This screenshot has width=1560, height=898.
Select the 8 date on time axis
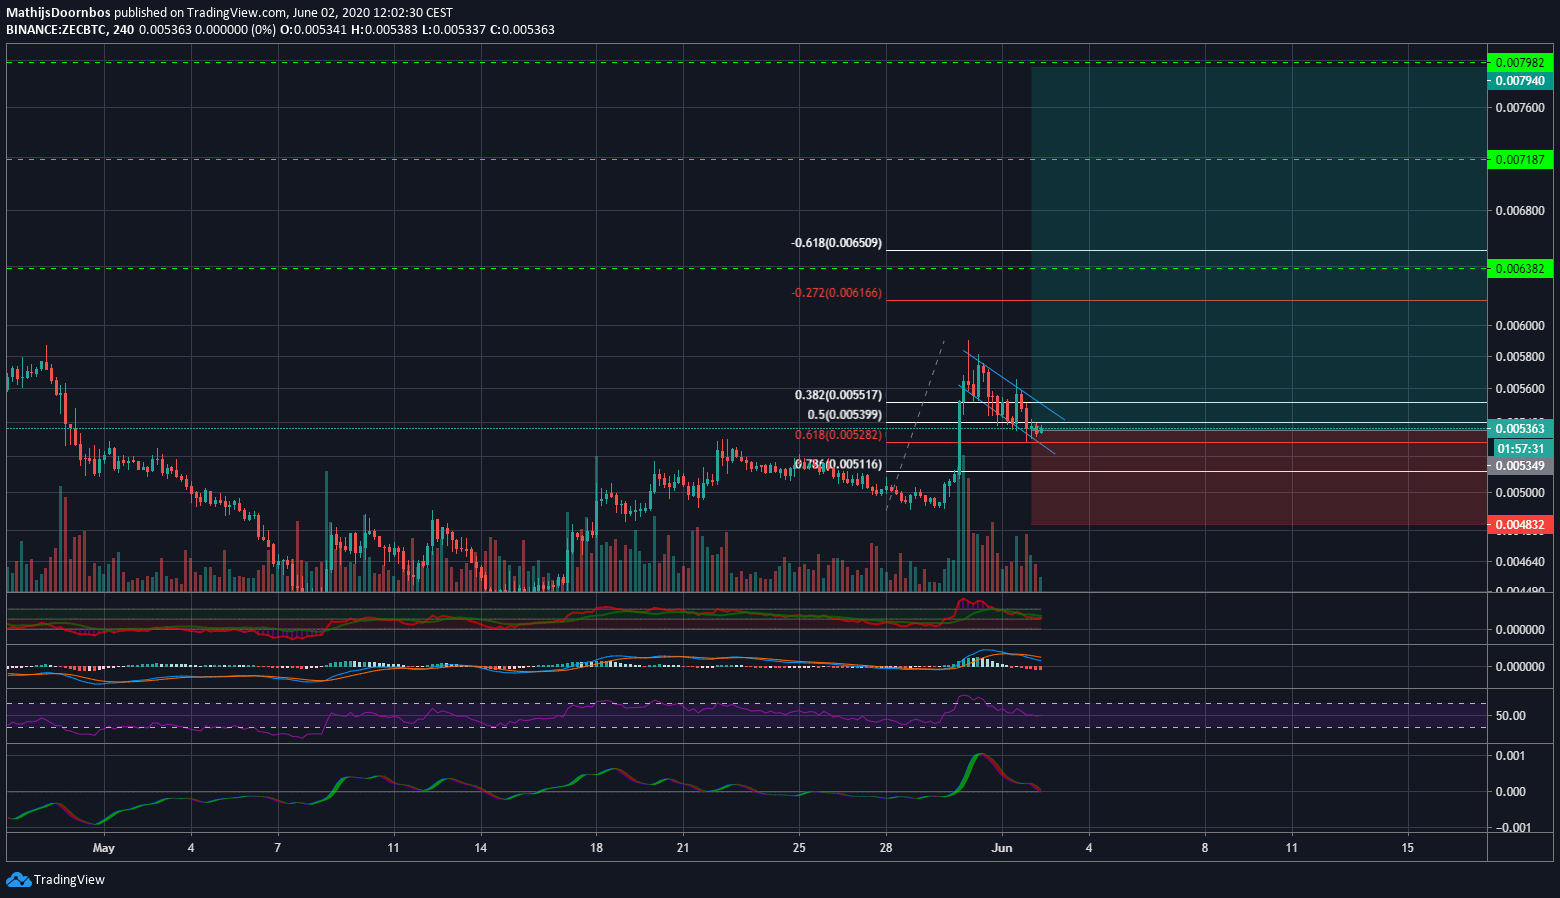[x=1205, y=848]
